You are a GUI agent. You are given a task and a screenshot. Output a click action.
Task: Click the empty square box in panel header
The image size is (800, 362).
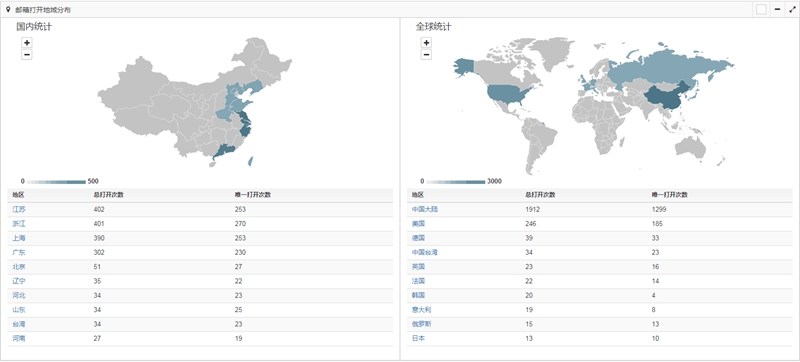tap(761, 9)
